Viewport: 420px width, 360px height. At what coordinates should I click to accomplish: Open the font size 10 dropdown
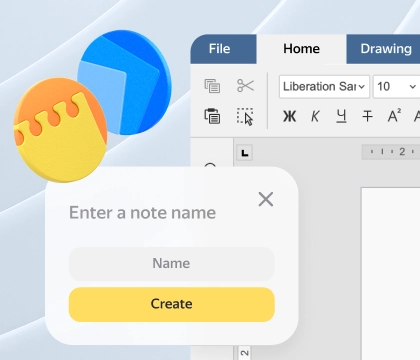(396, 87)
